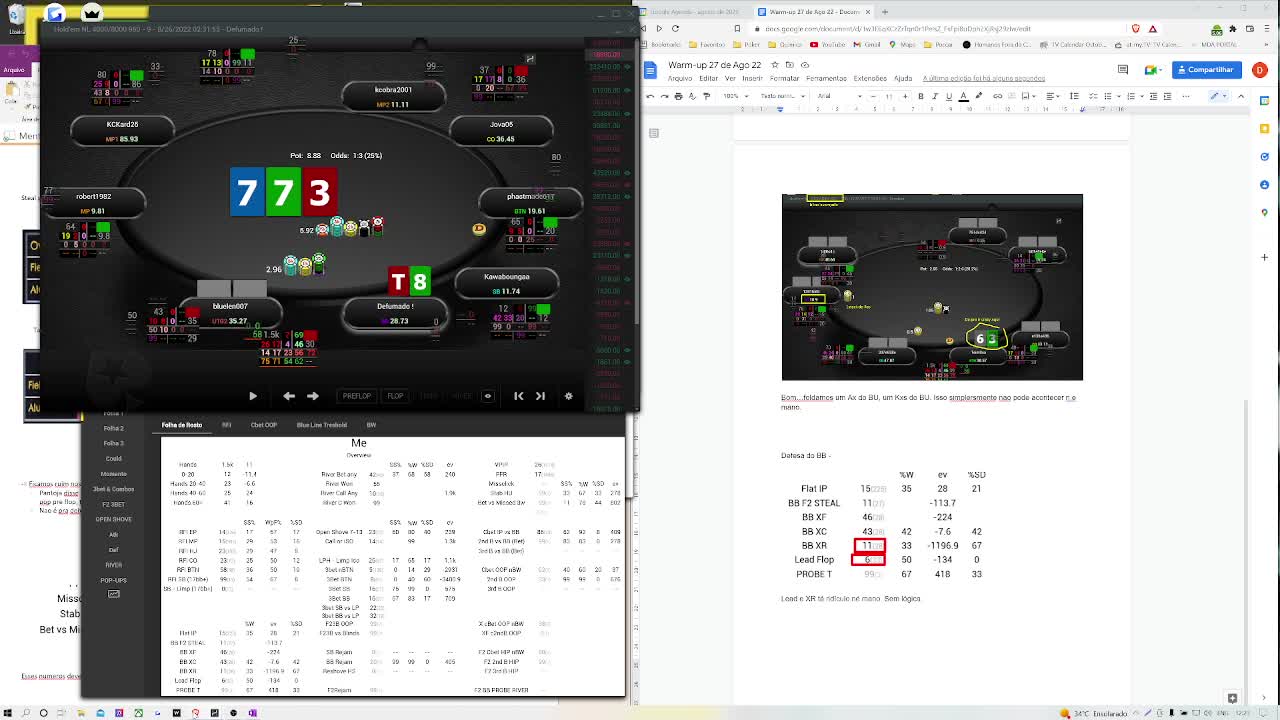Go to next hand in replayer
Viewport: 1280px width, 720px height.
(540, 396)
